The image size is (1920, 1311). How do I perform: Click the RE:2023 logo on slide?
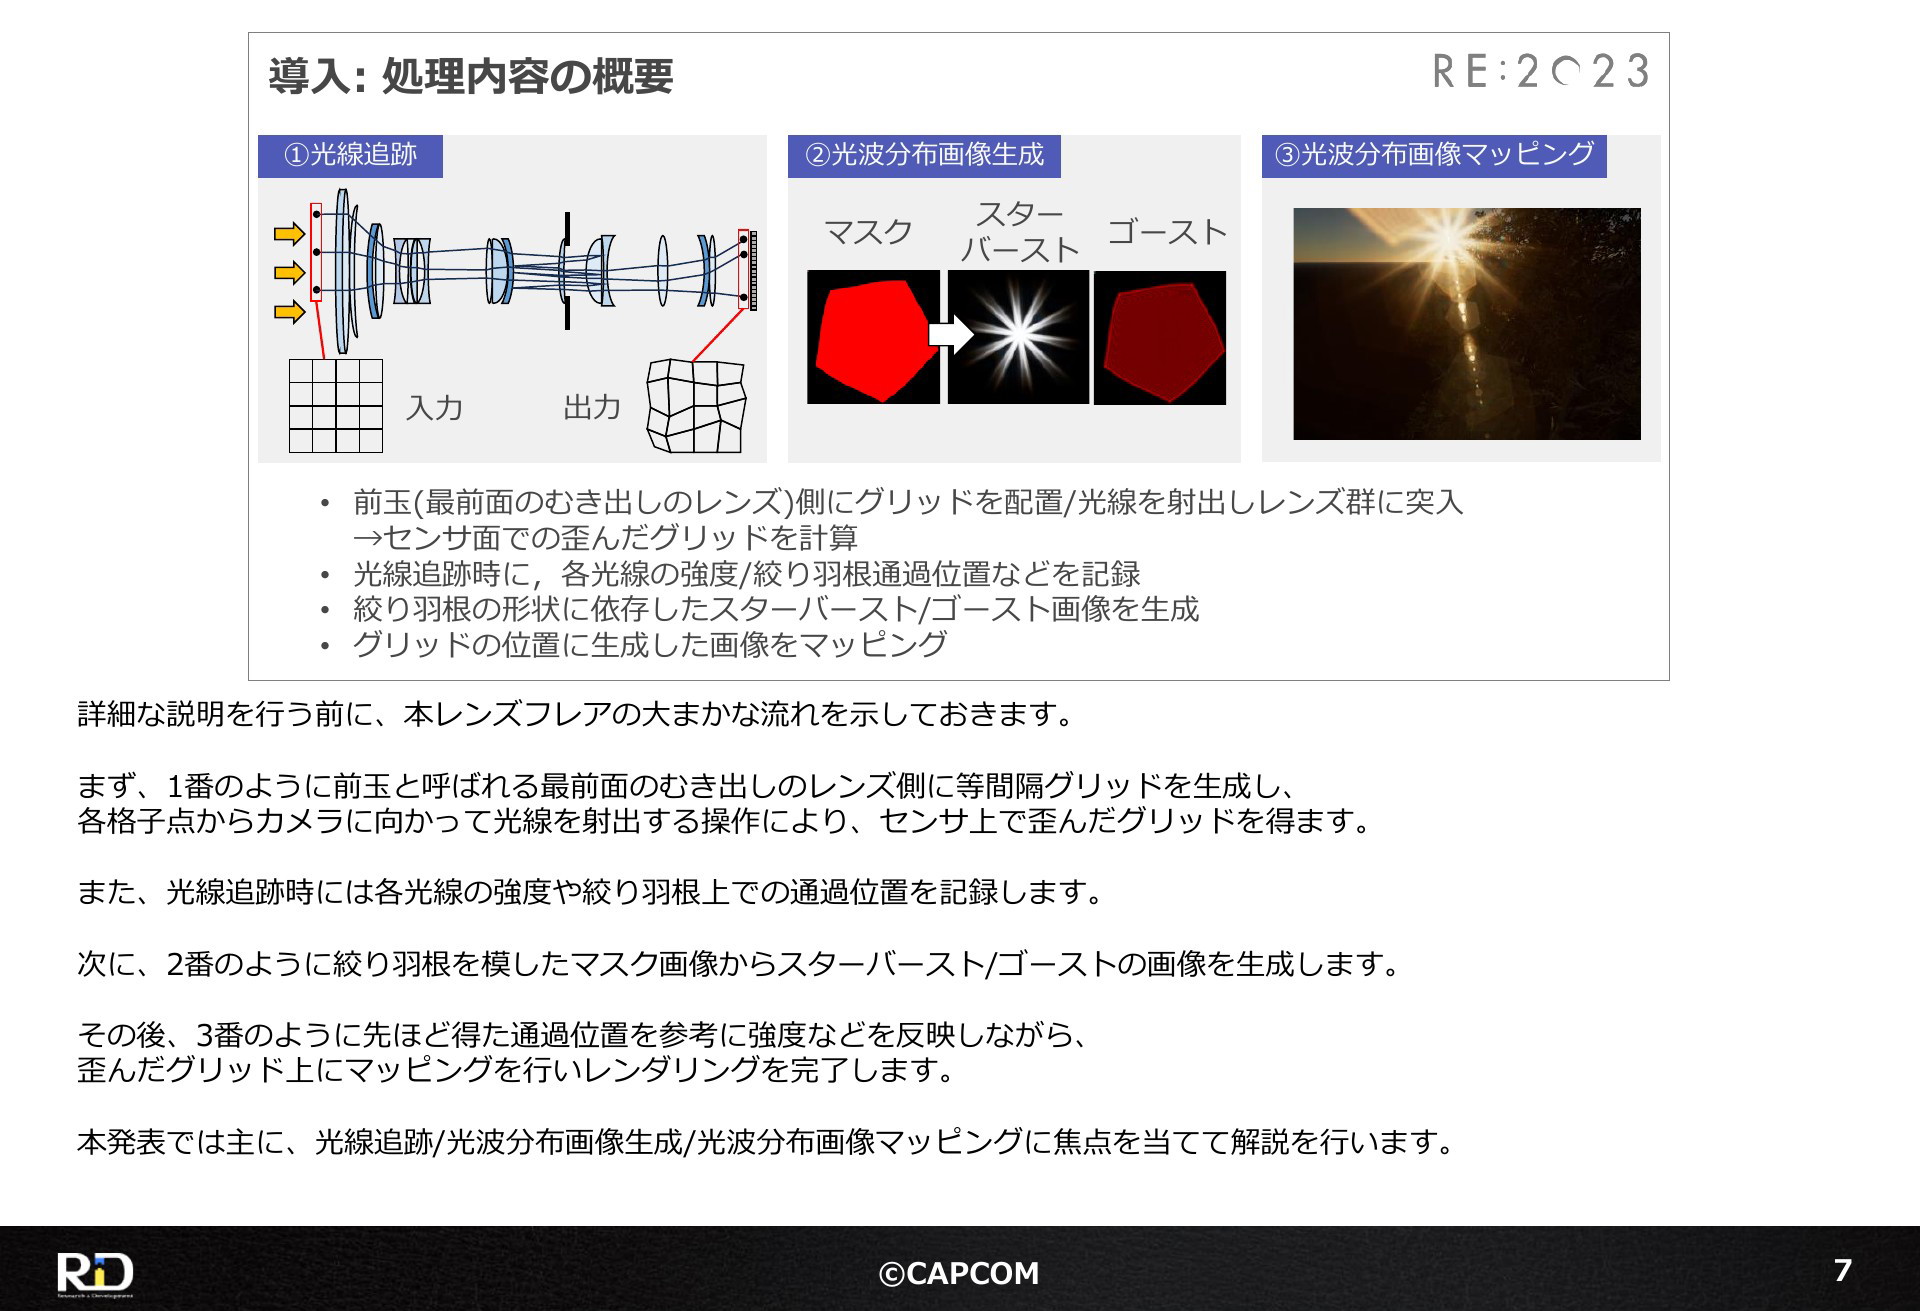1541,72
